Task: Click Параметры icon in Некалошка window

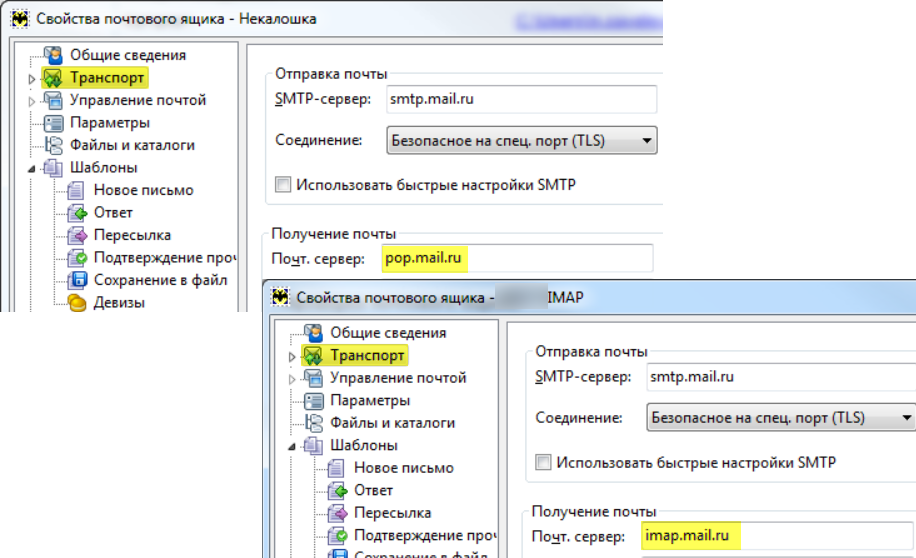Action: pos(53,123)
